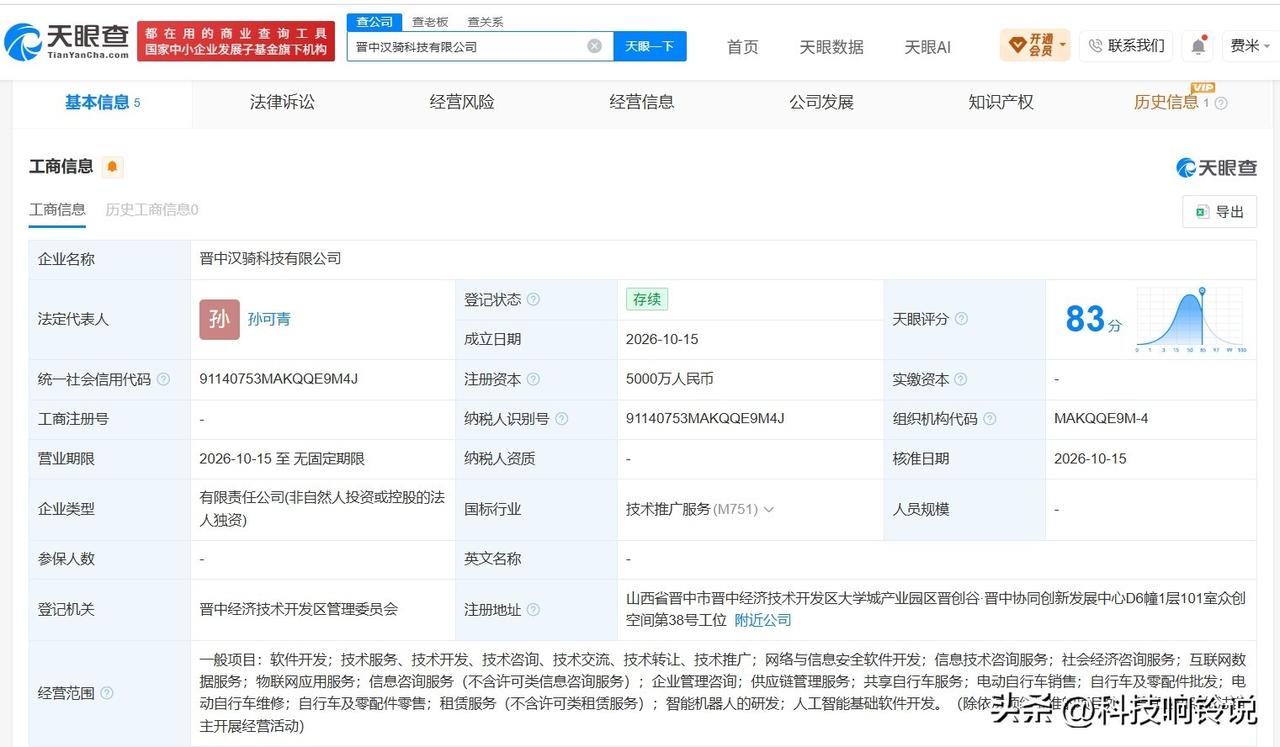Open the 经营信息 tab
1280x747 pixels.
click(x=642, y=102)
